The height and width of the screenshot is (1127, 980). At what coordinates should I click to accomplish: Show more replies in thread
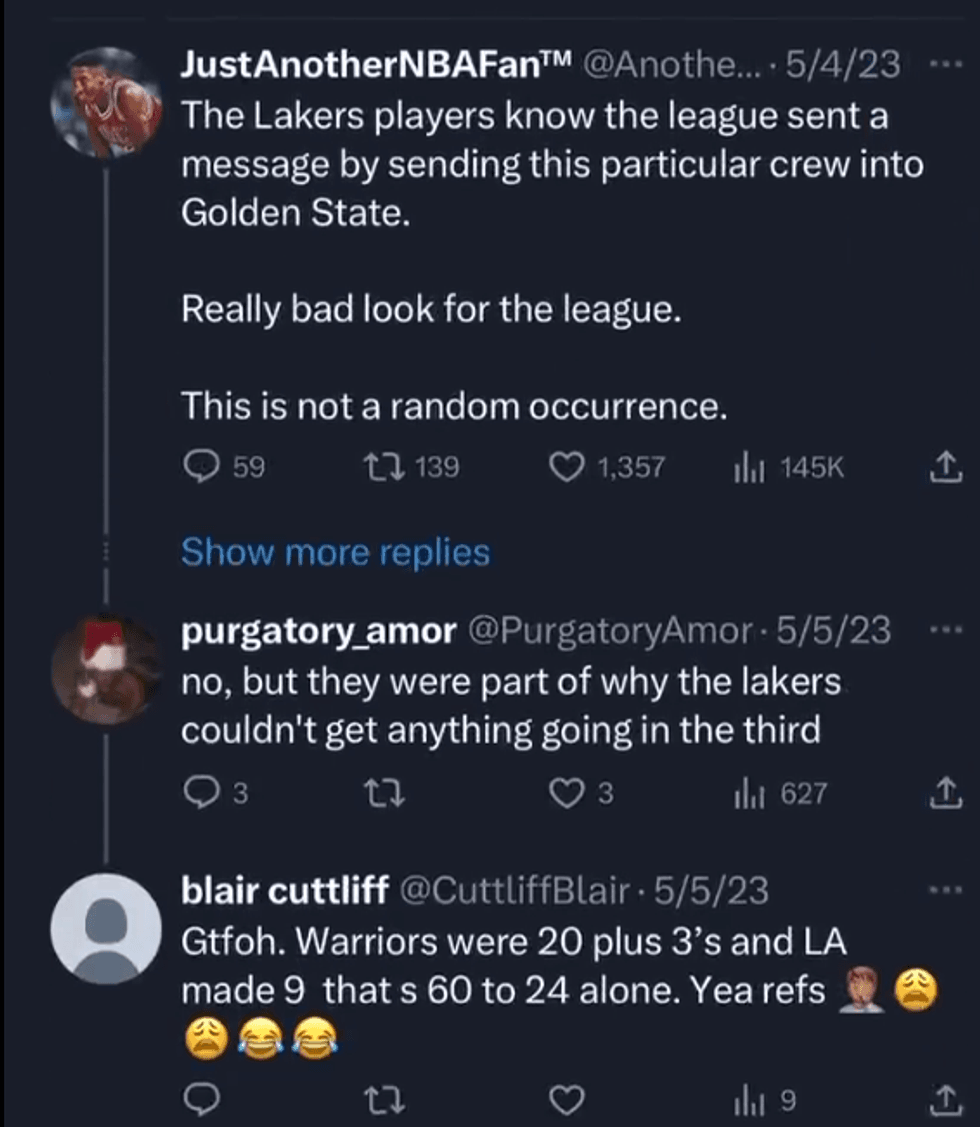tap(335, 552)
